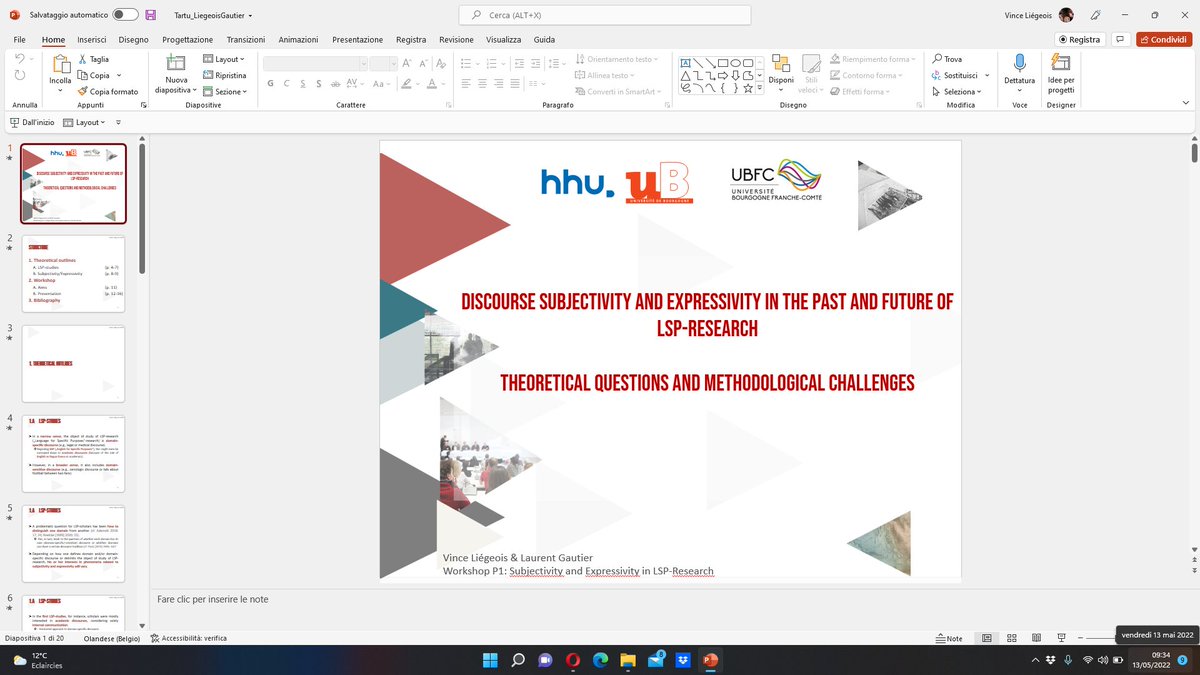Click the Undo arrow icon
This screenshot has height=675, width=1200.
(20, 60)
